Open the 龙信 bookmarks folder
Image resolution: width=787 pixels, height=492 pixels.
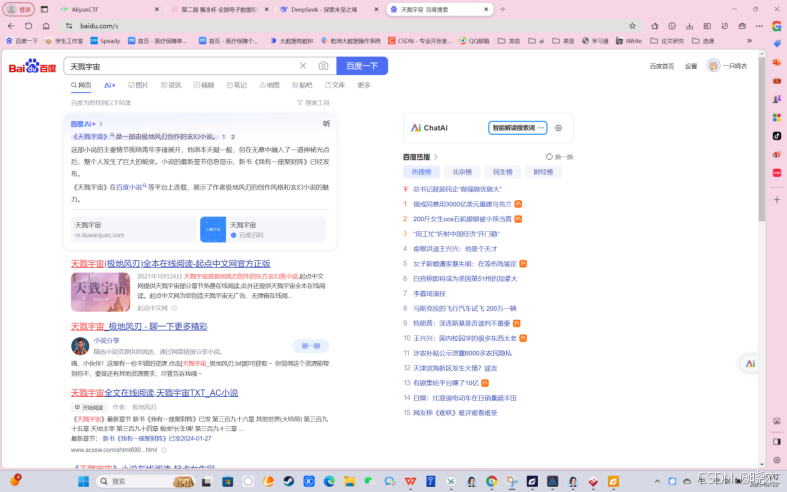pos(508,41)
